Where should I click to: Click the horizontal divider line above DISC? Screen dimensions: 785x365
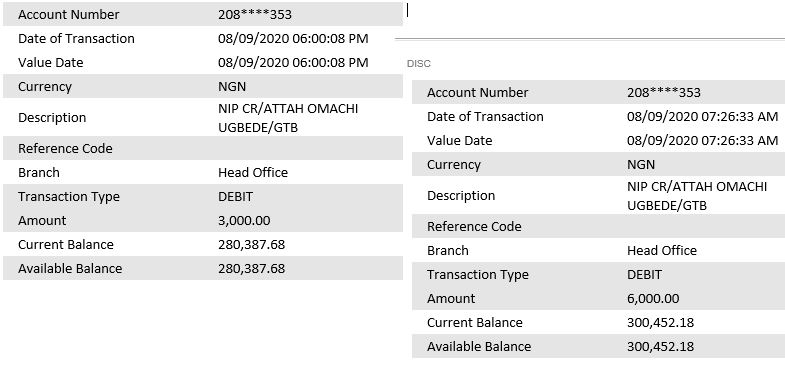click(590, 38)
